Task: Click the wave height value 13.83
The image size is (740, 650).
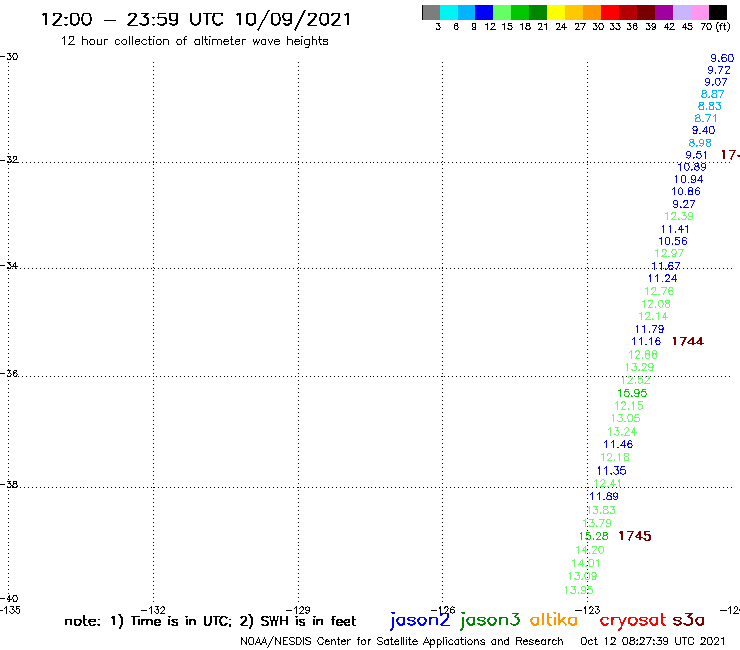Action: (601, 510)
